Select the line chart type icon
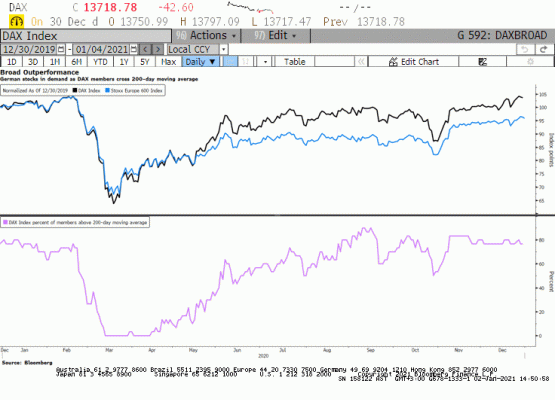The width and height of the screenshot is (555, 400). [x=230, y=62]
